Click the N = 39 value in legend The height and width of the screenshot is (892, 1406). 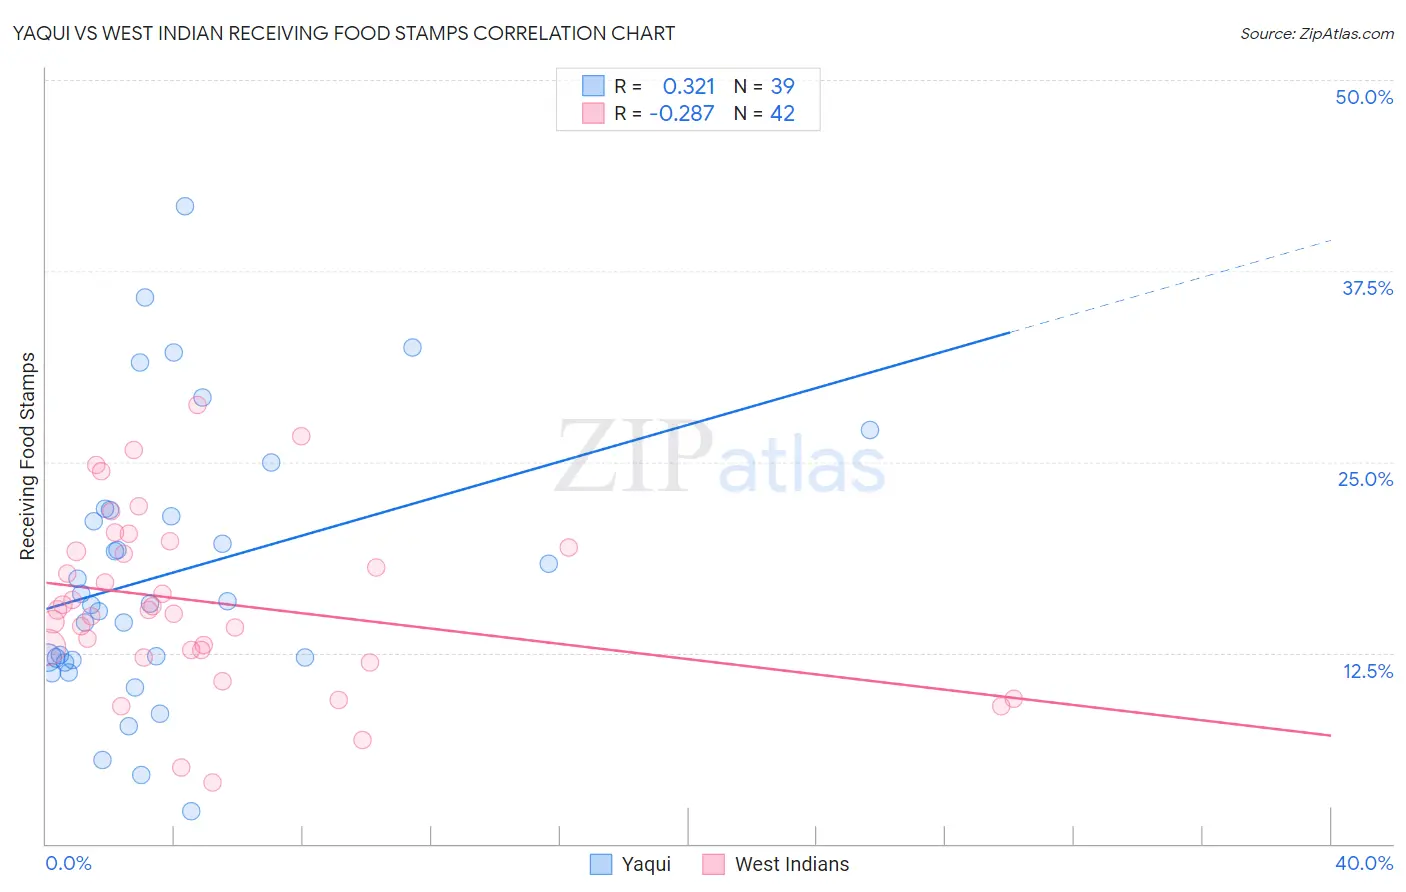[x=764, y=86]
